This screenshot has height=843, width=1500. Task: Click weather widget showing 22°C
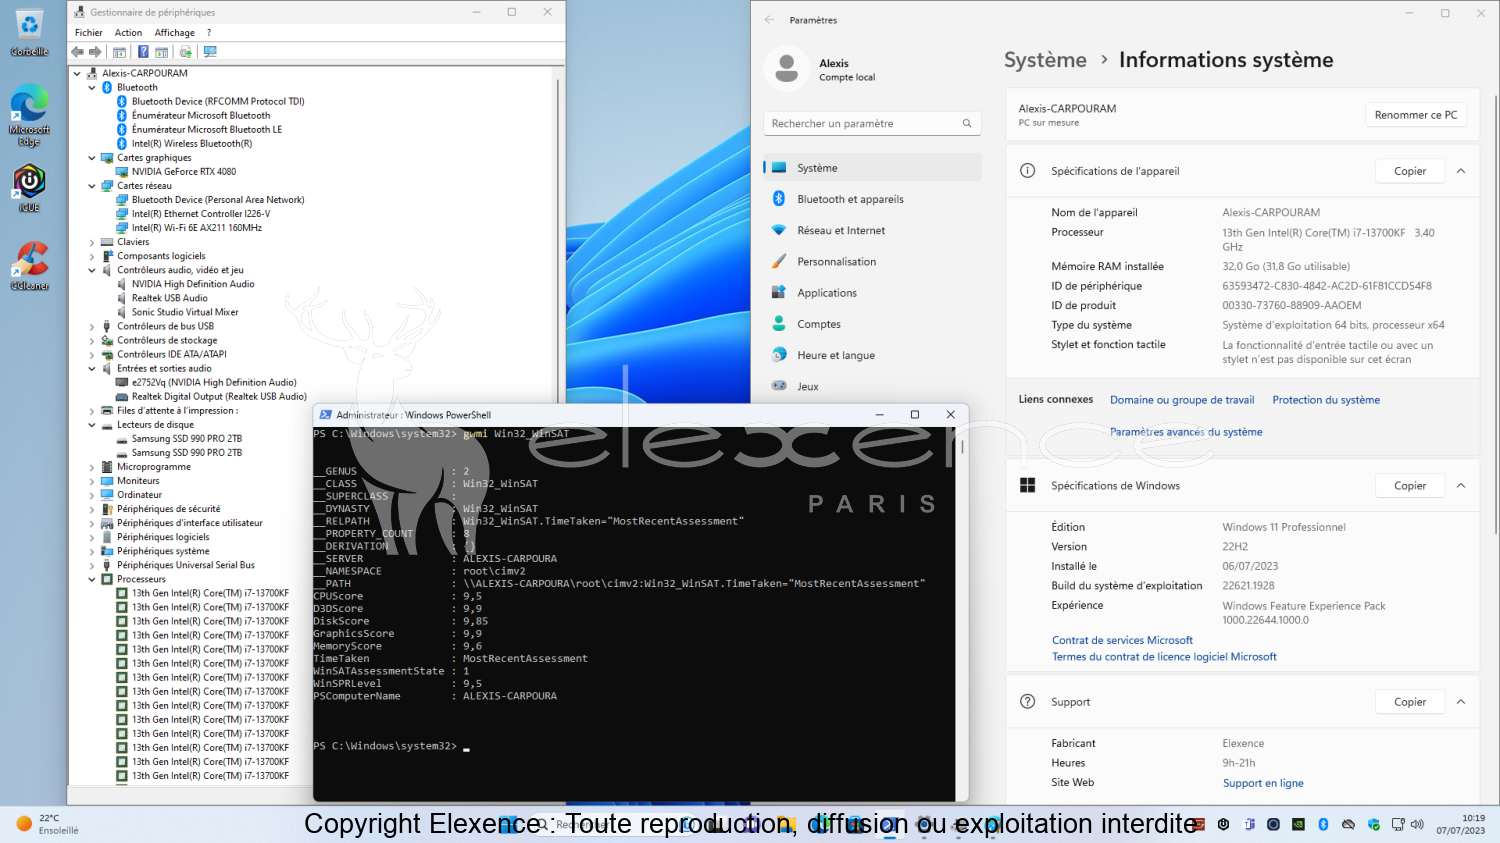pos(48,824)
